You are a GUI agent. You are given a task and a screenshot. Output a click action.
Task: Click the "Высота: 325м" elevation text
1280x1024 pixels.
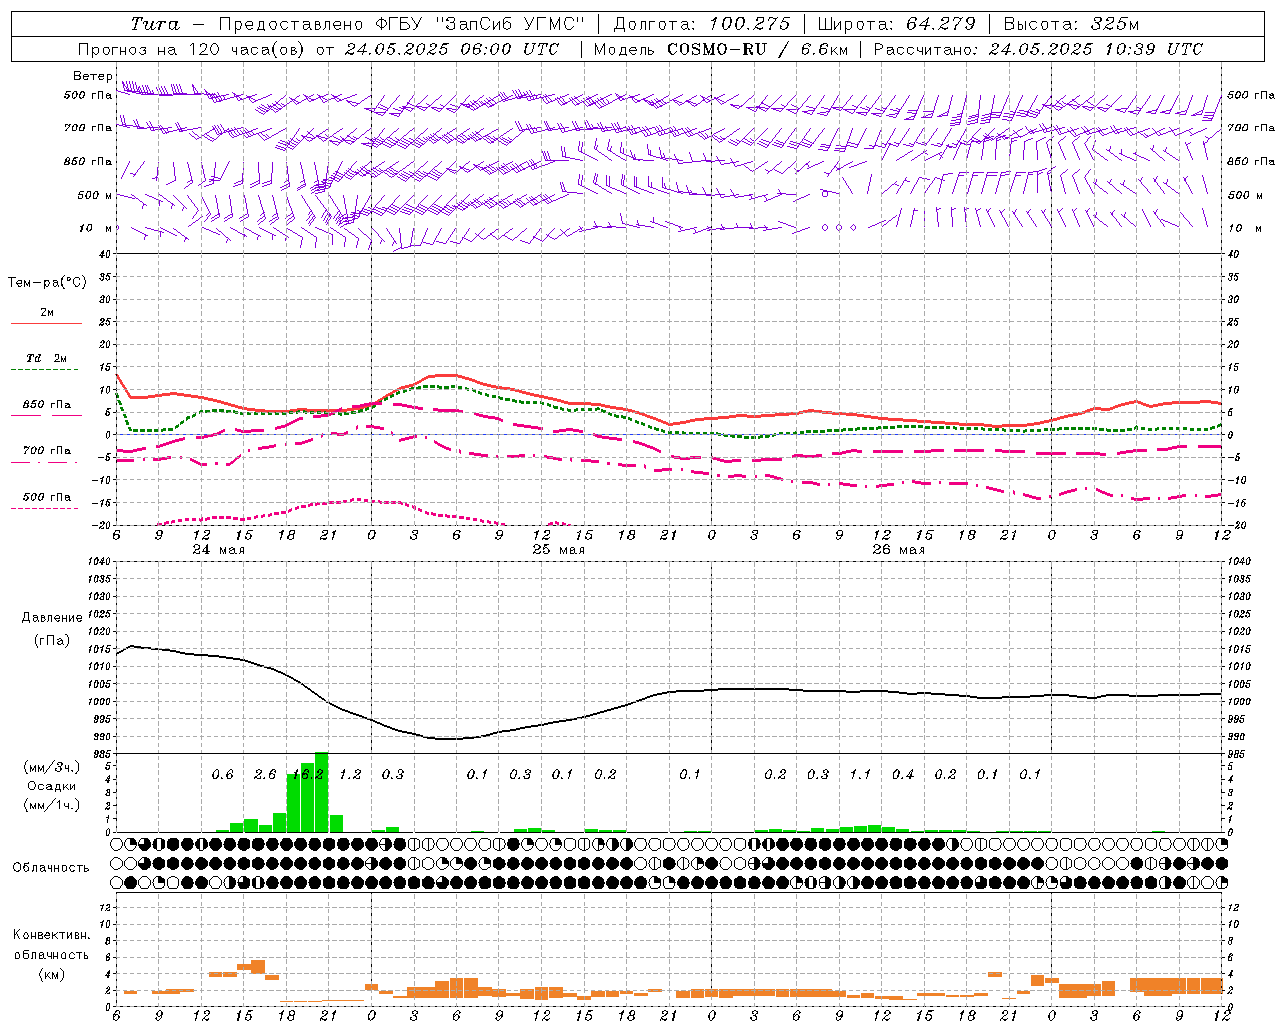(1070, 24)
